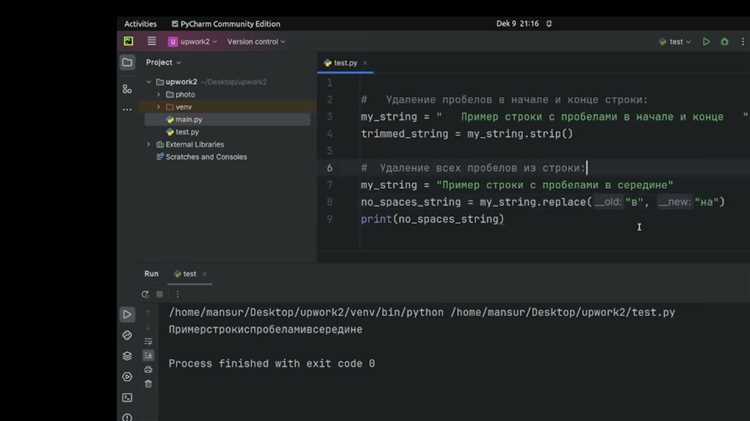Viewport: 750px width, 421px height.
Task: Jump up the stack trace arrow in Run panel
Action: 148,312
